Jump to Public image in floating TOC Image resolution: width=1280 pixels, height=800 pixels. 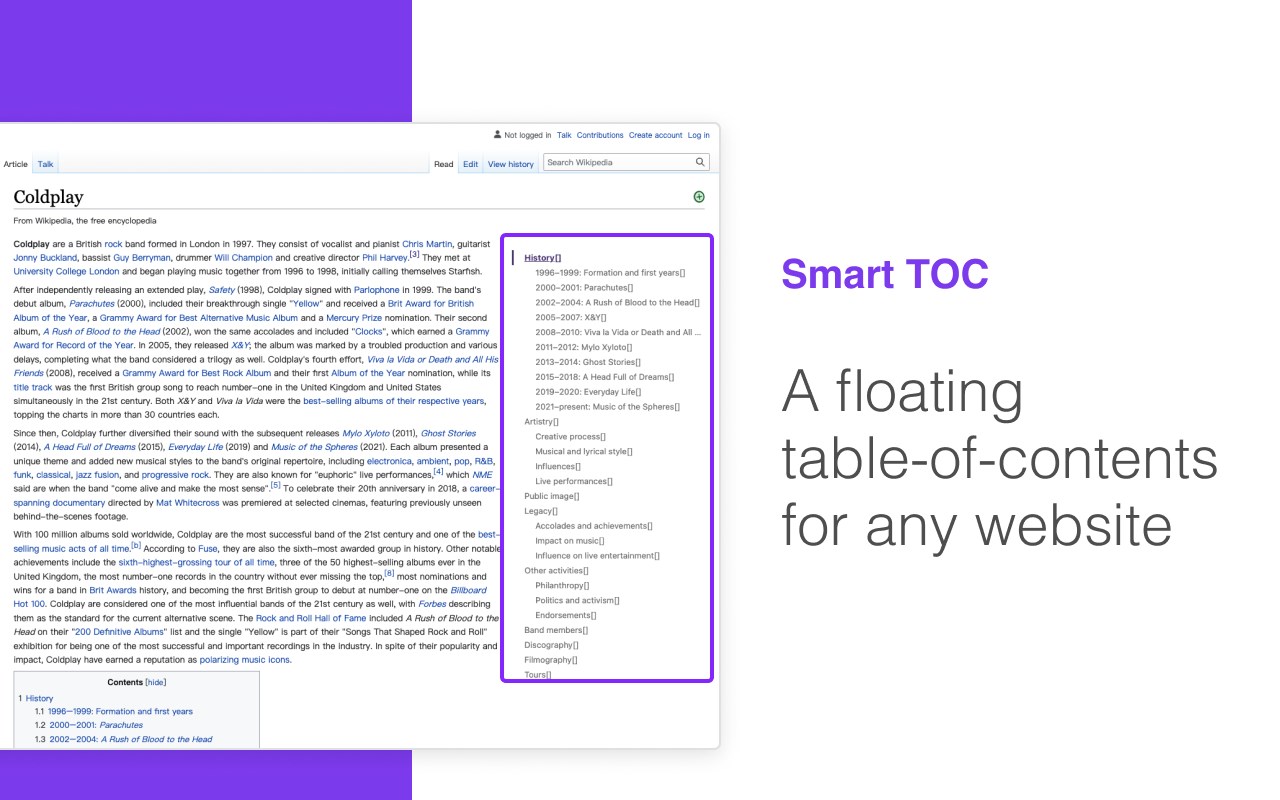click(552, 496)
